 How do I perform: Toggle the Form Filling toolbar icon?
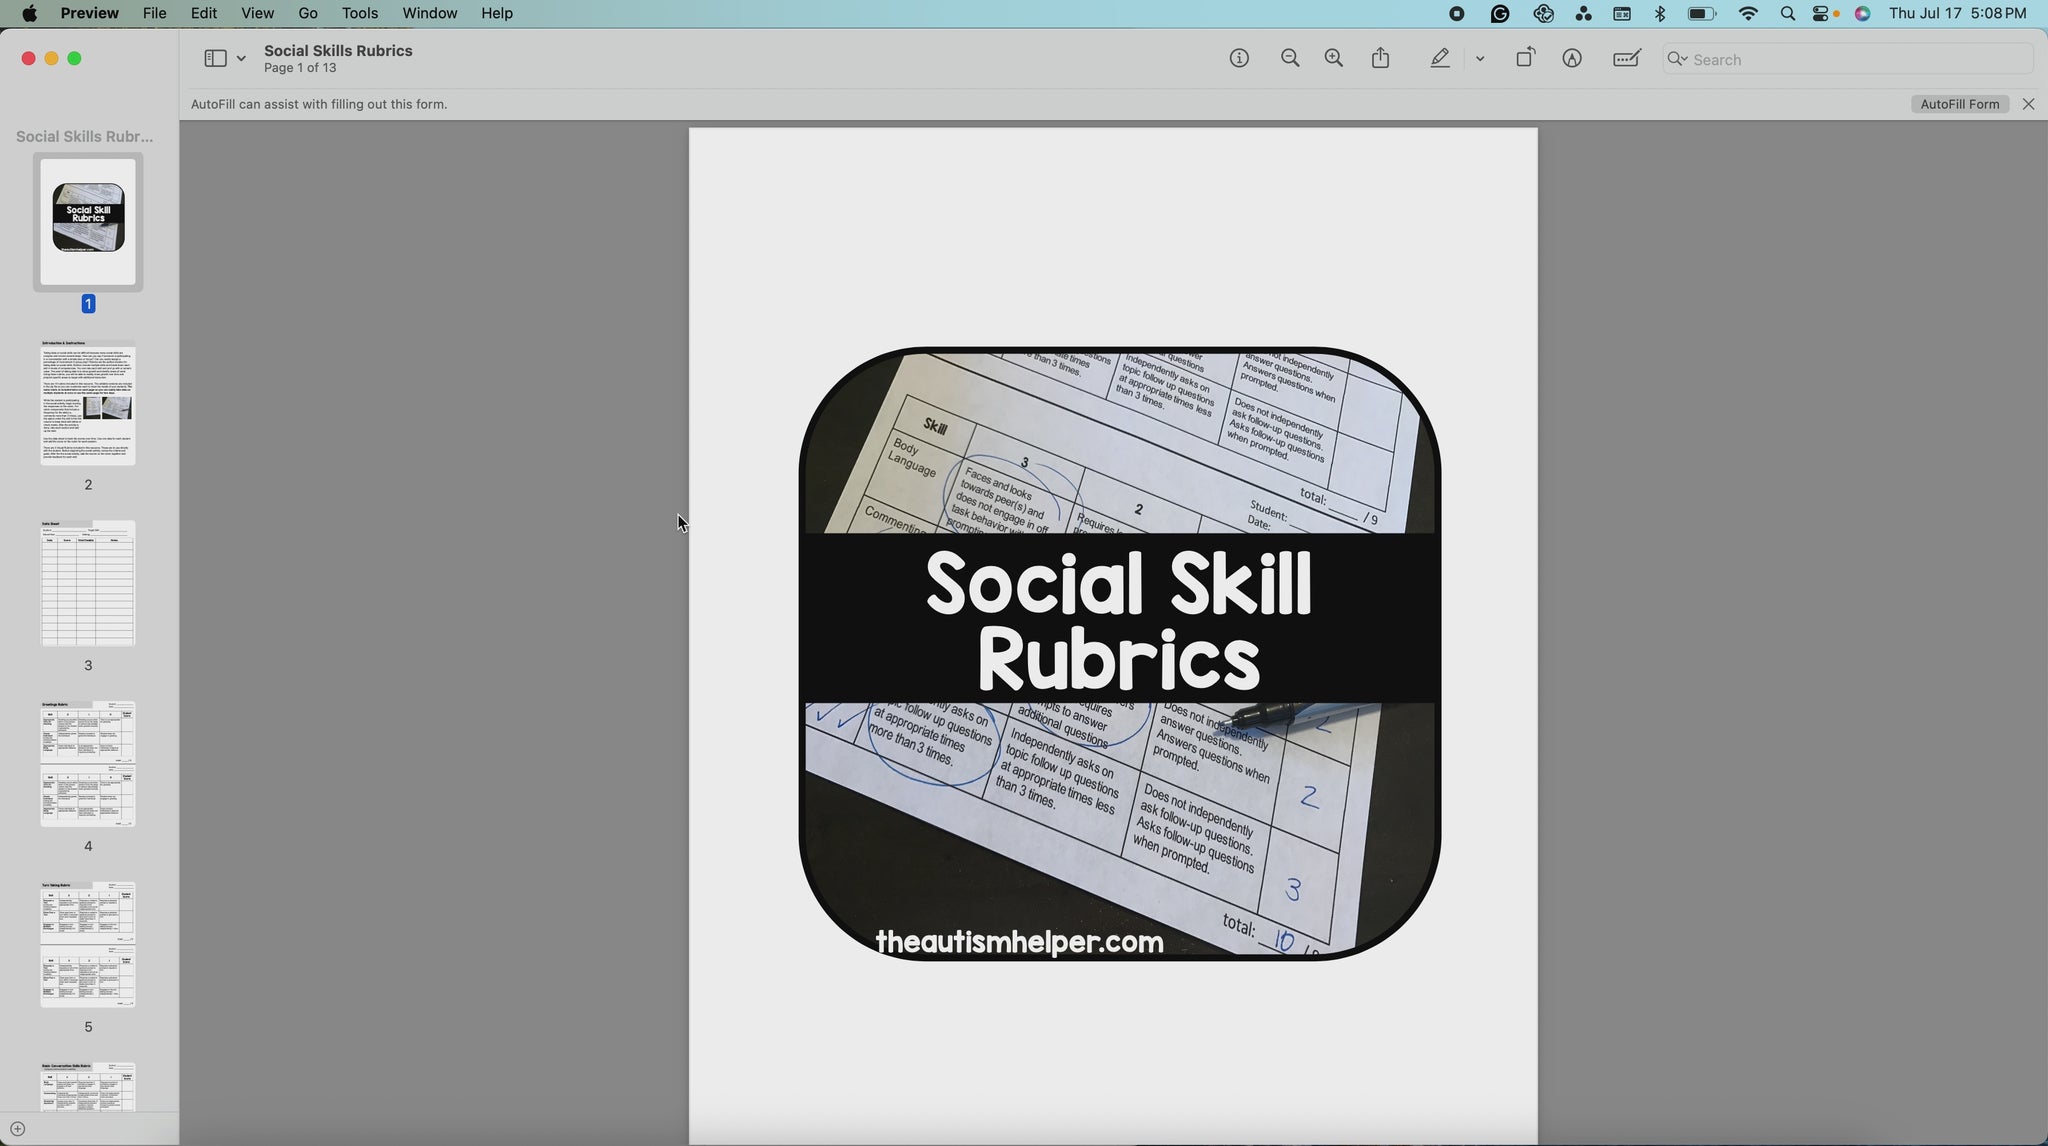coord(1627,59)
